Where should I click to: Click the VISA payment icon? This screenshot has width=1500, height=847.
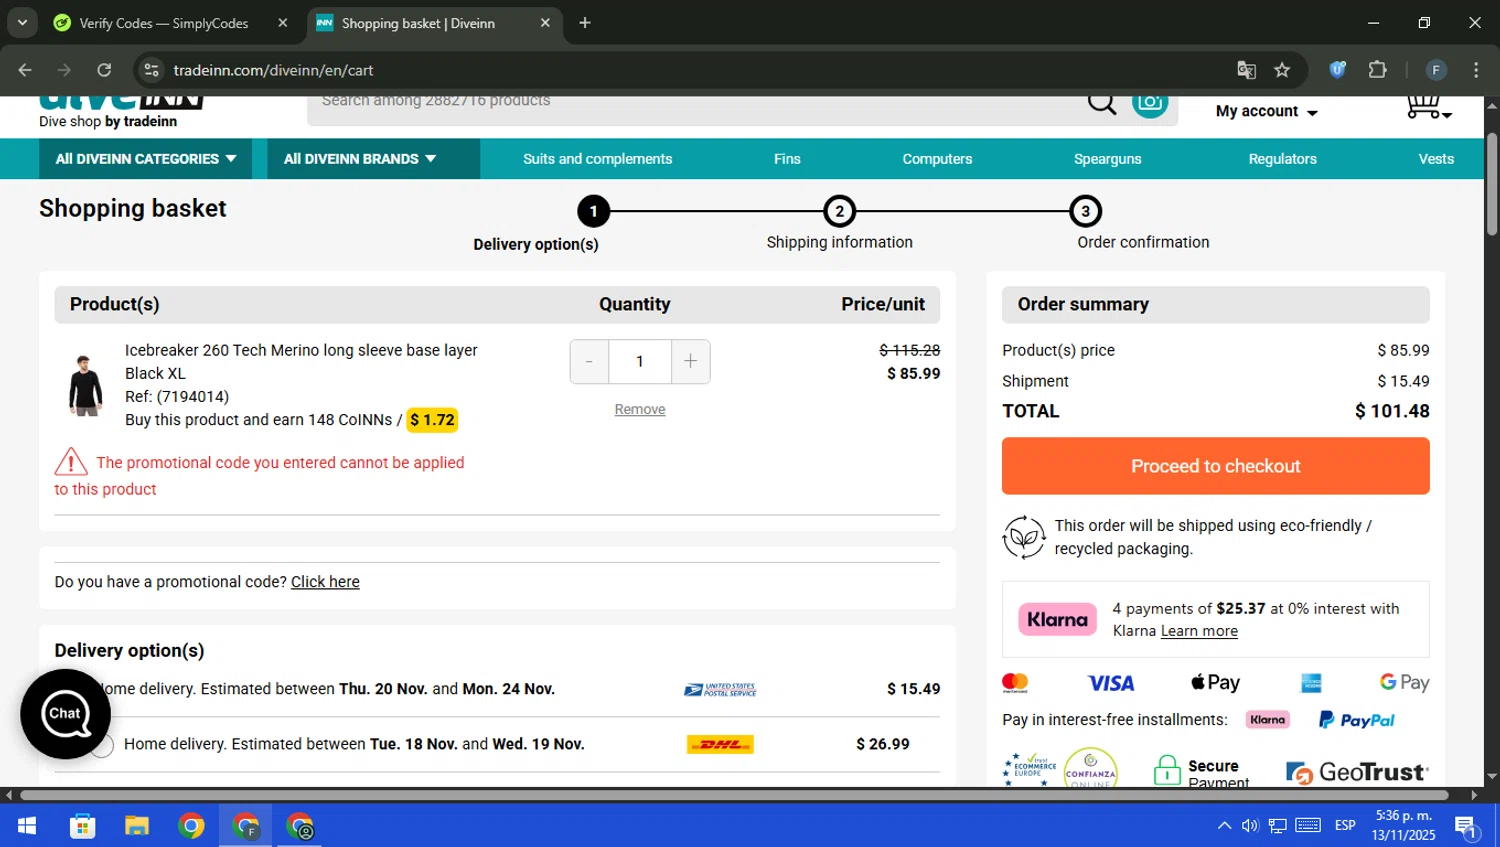tap(1111, 683)
